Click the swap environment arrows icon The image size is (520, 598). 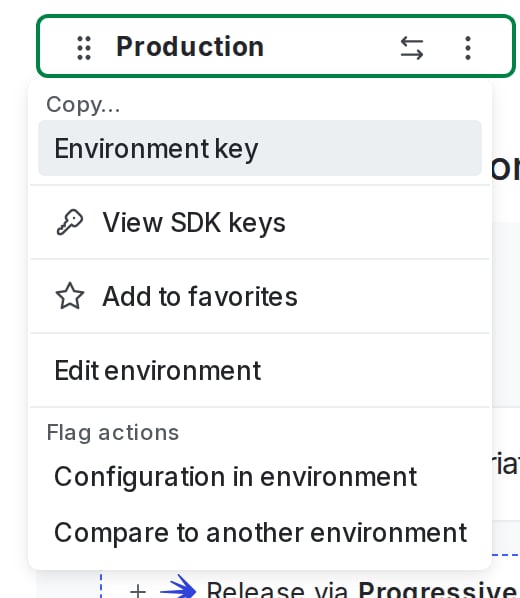[x=412, y=48]
